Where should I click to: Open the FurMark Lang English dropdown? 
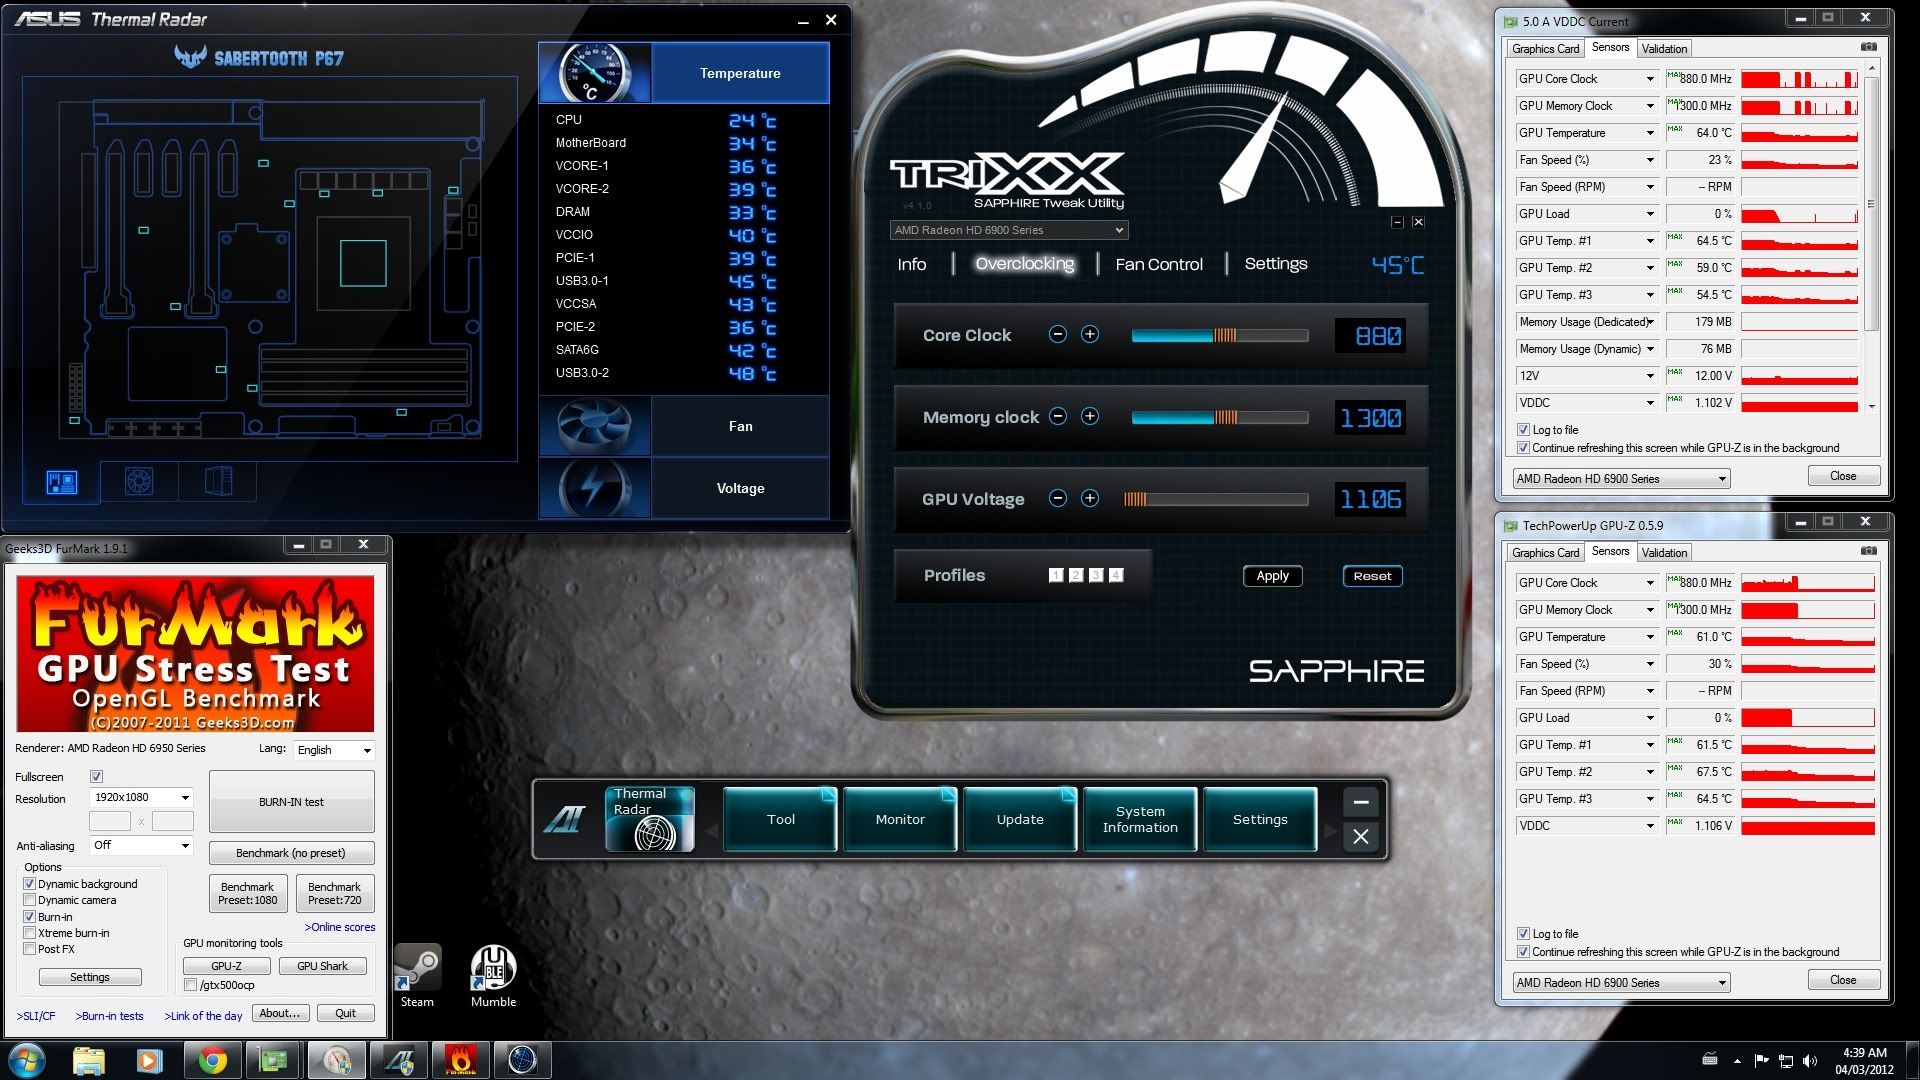click(x=334, y=750)
